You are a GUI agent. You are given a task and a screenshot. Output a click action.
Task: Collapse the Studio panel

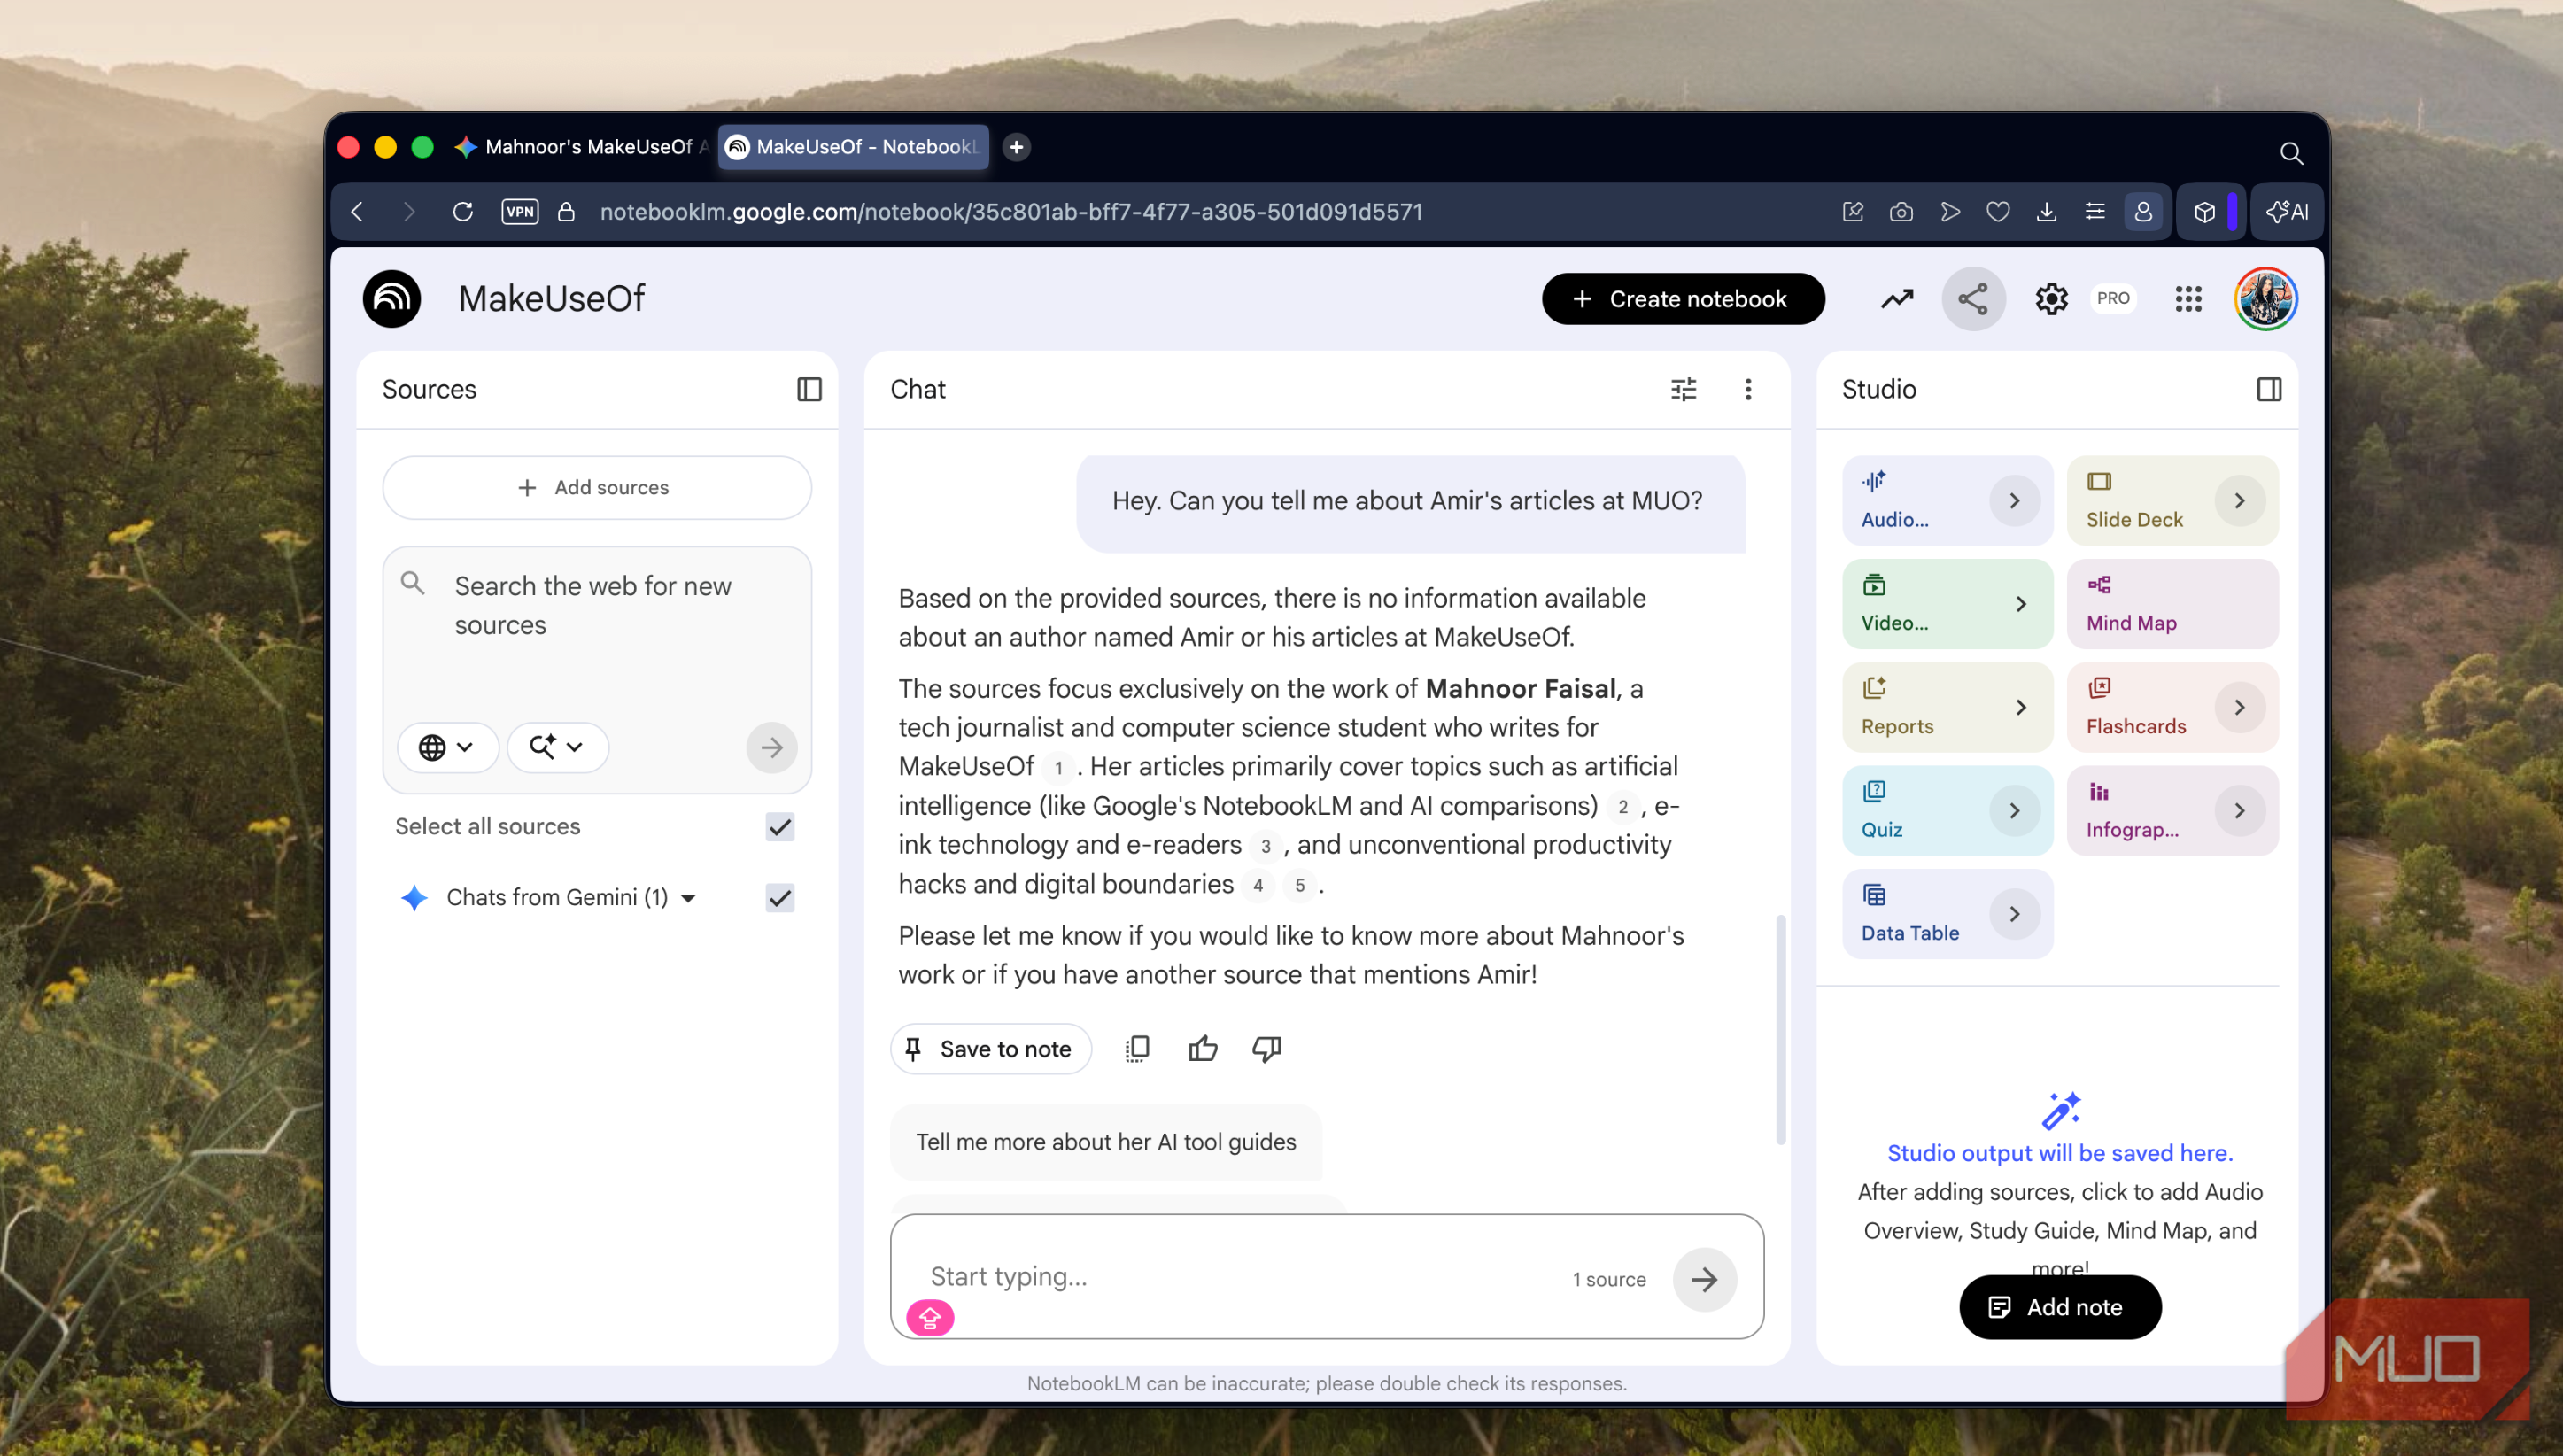coord(2269,389)
